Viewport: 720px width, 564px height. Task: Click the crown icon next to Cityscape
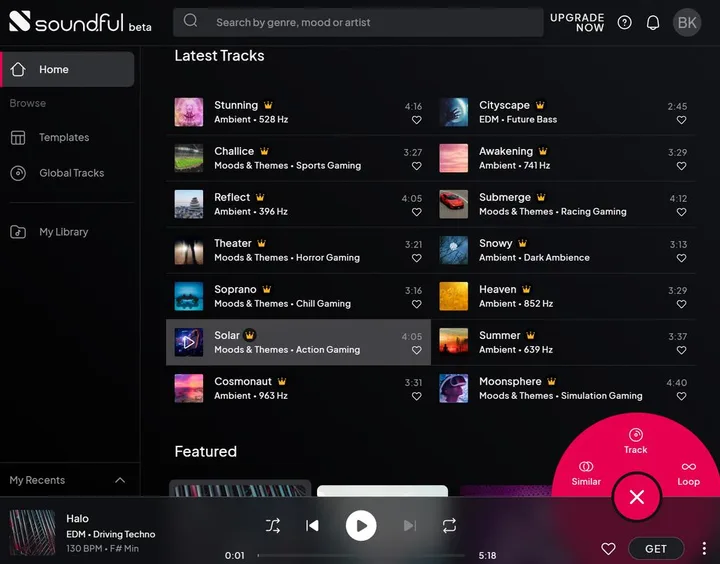(x=540, y=105)
